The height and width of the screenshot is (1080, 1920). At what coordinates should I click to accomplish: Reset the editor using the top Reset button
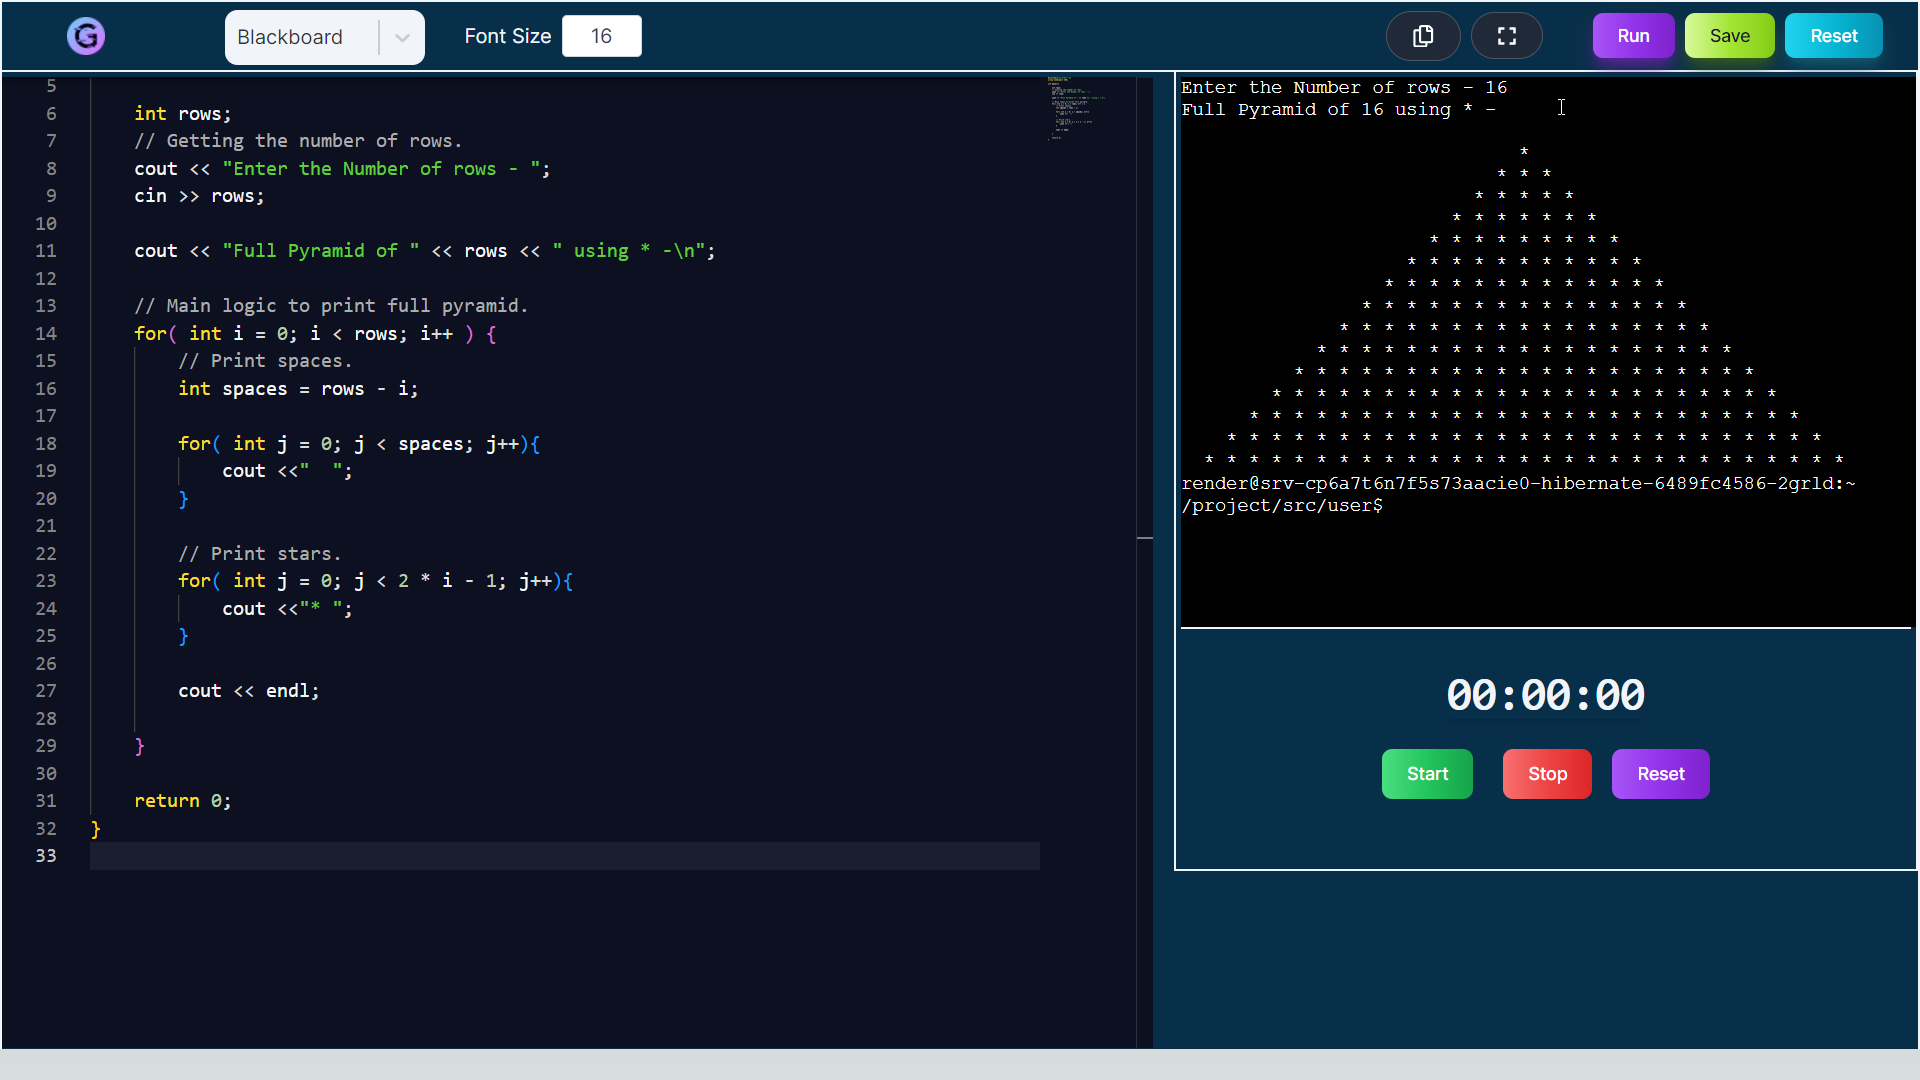[x=1833, y=36]
